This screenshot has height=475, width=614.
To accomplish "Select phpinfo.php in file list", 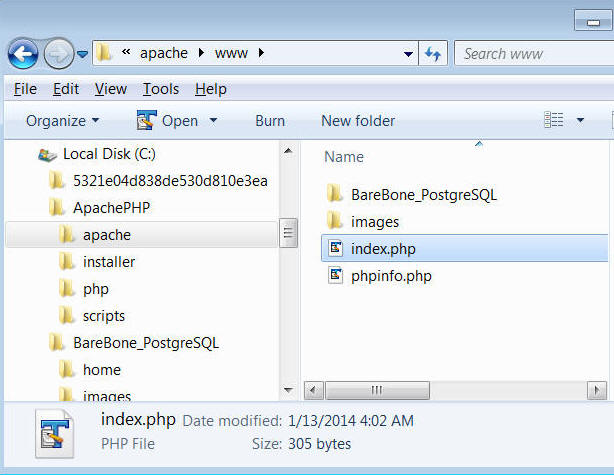I will 391,276.
